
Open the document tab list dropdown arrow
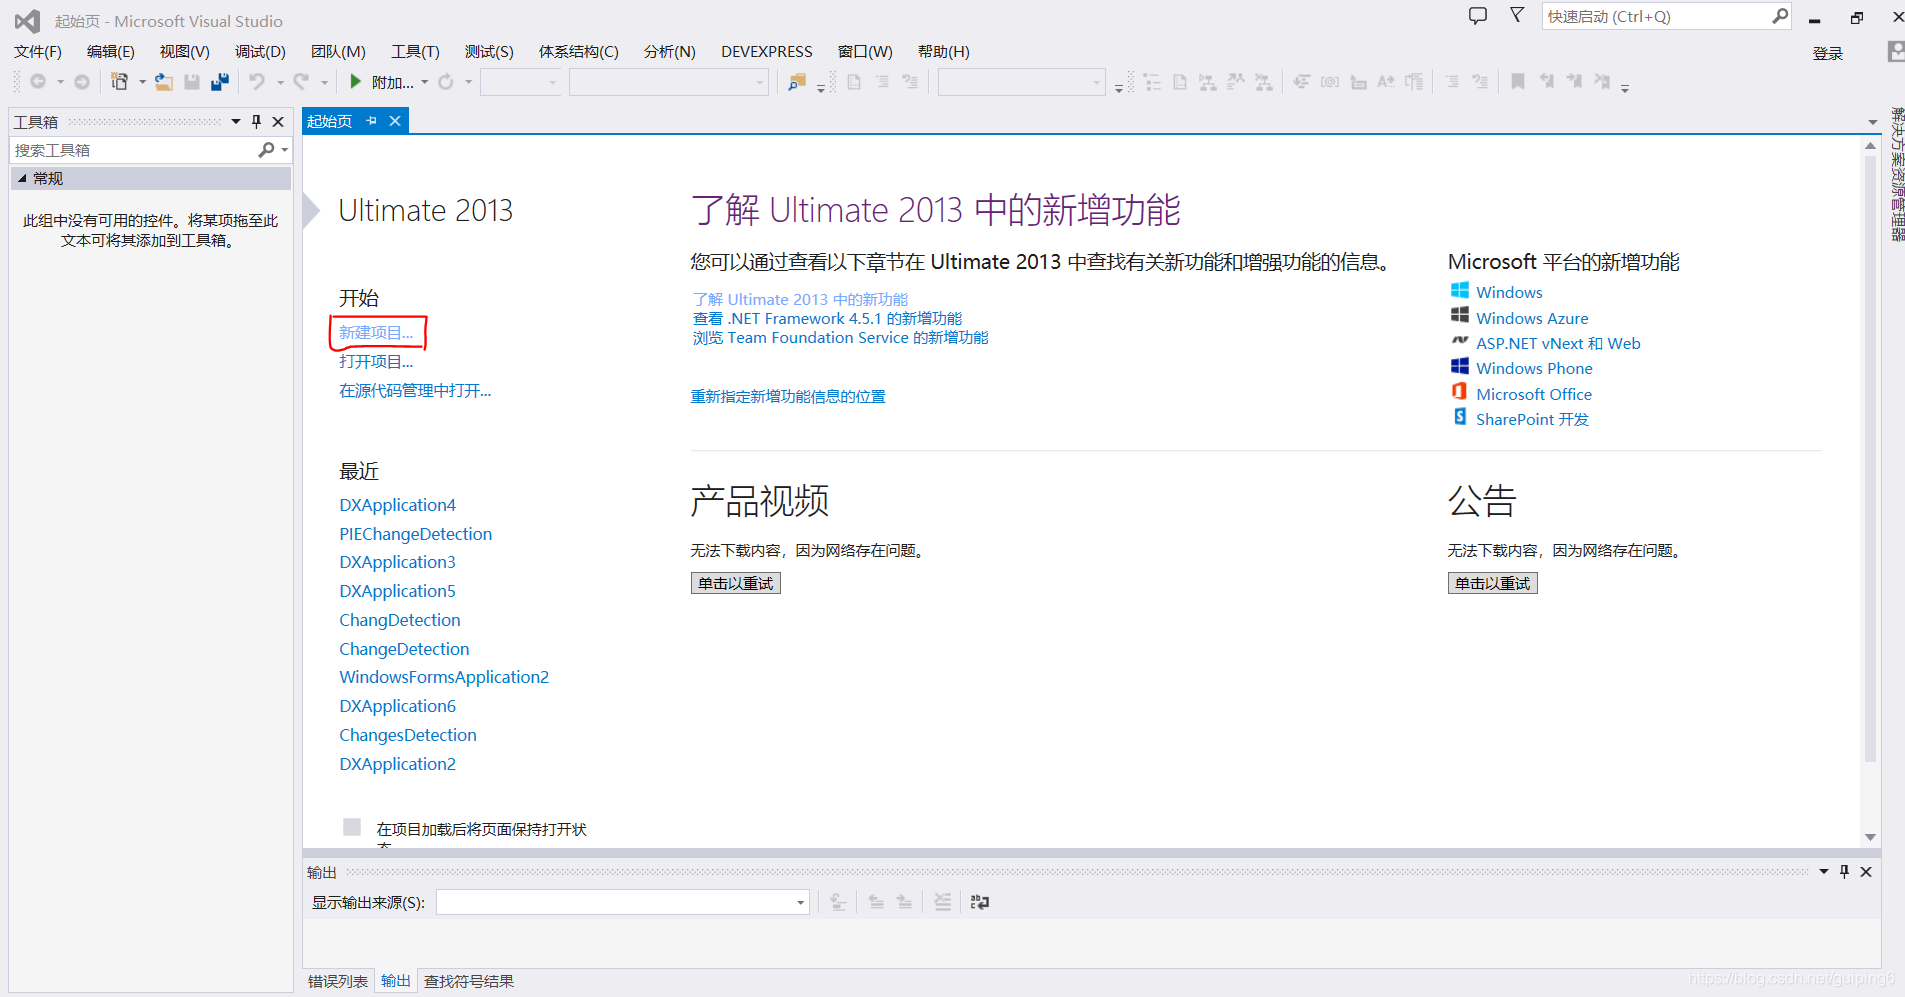click(x=1873, y=122)
